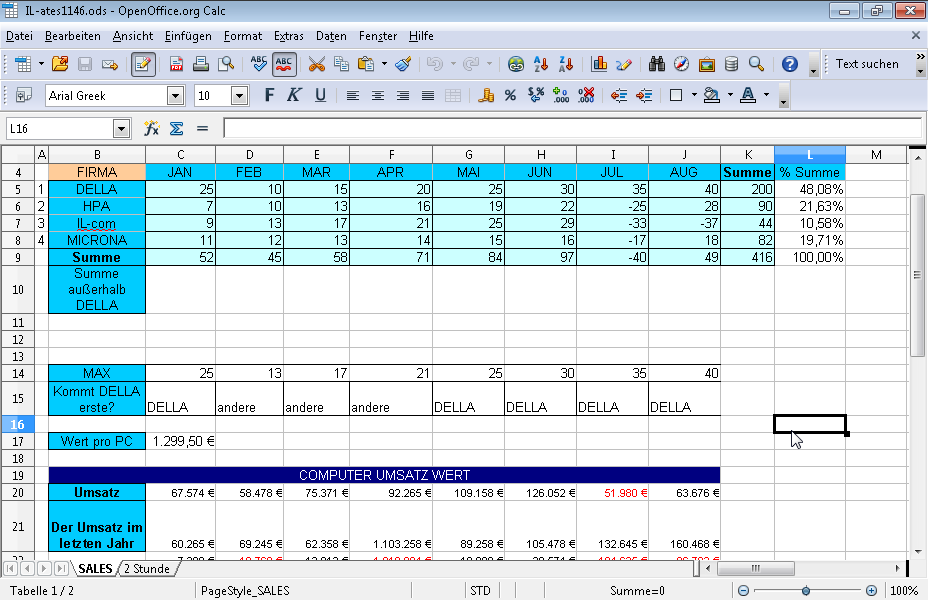The image size is (928, 600).
Task: Adjust the zoom slider handle
Action: coord(805,591)
